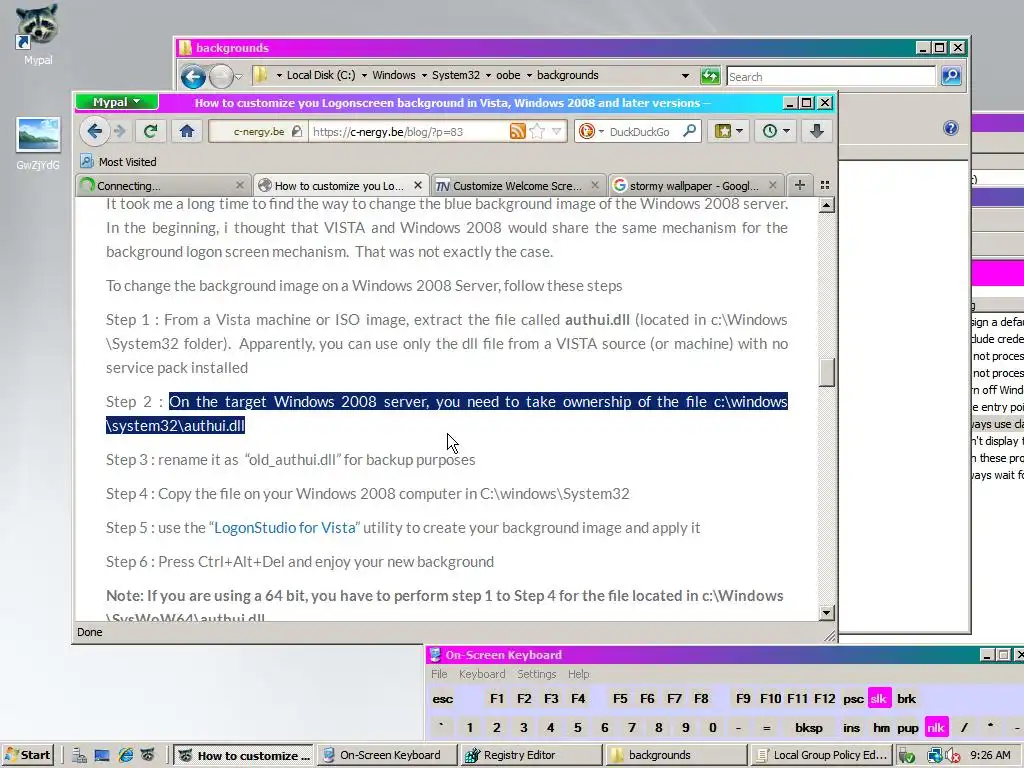Click the vertical scrollbar thumb

[826, 373]
